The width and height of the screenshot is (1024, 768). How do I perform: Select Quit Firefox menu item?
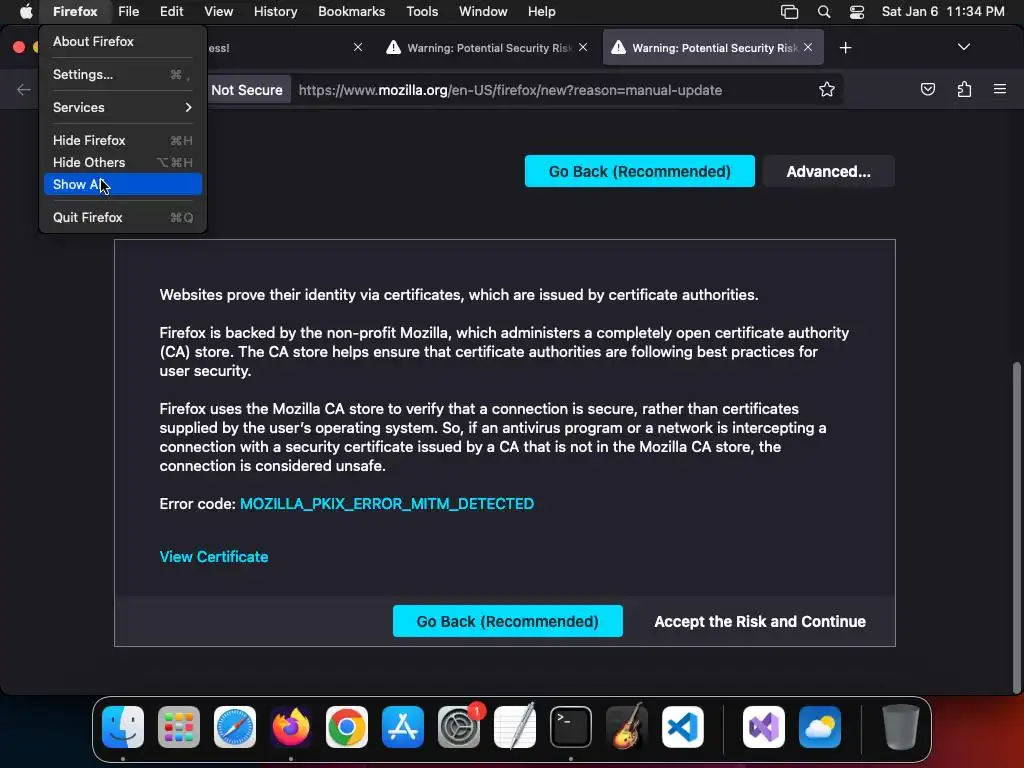(x=123, y=217)
